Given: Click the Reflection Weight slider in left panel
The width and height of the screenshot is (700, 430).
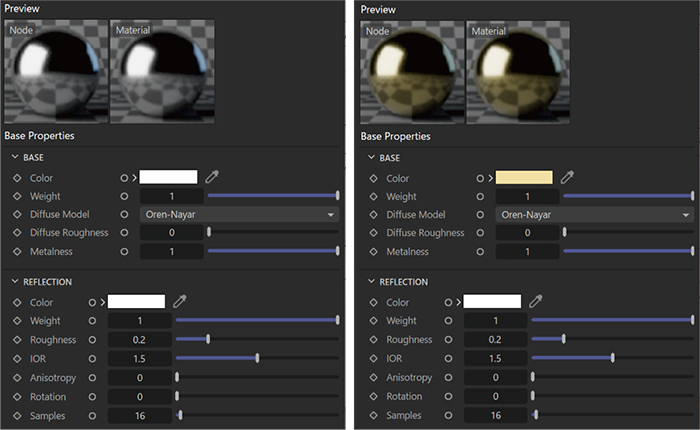Looking at the screenshot, I should coord(257,320).
